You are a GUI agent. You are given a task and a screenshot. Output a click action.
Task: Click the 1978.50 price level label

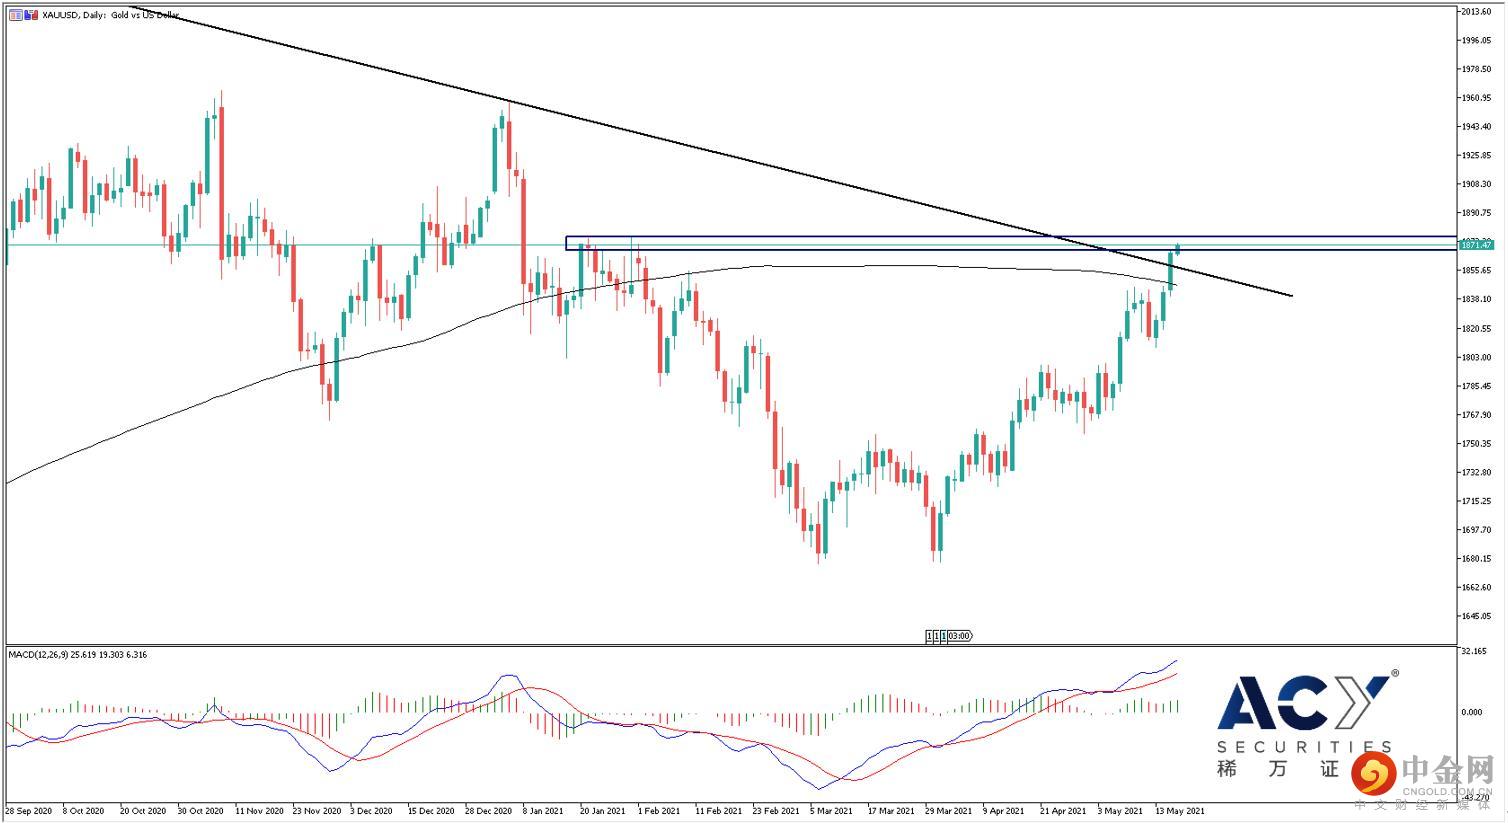(x=1477, y=69)
